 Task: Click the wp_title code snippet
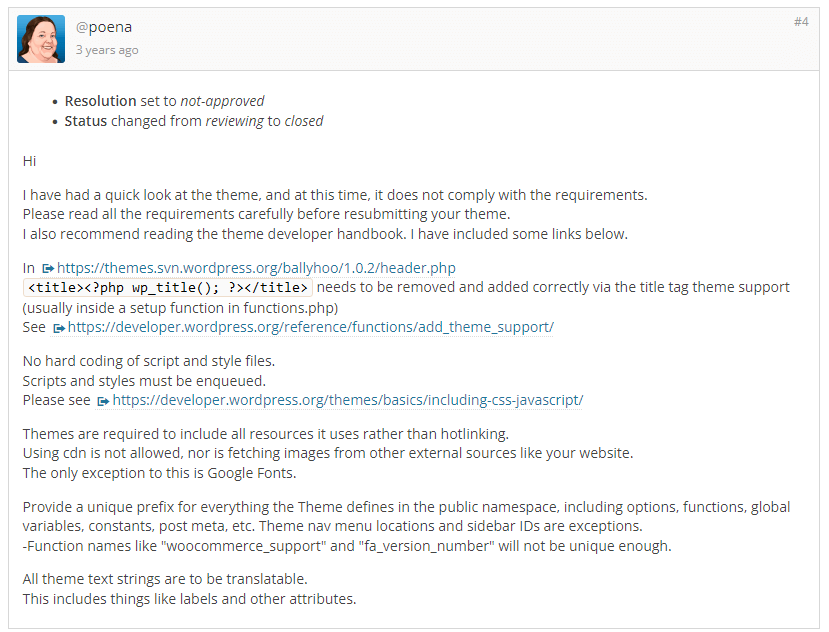tap(168, 288)
